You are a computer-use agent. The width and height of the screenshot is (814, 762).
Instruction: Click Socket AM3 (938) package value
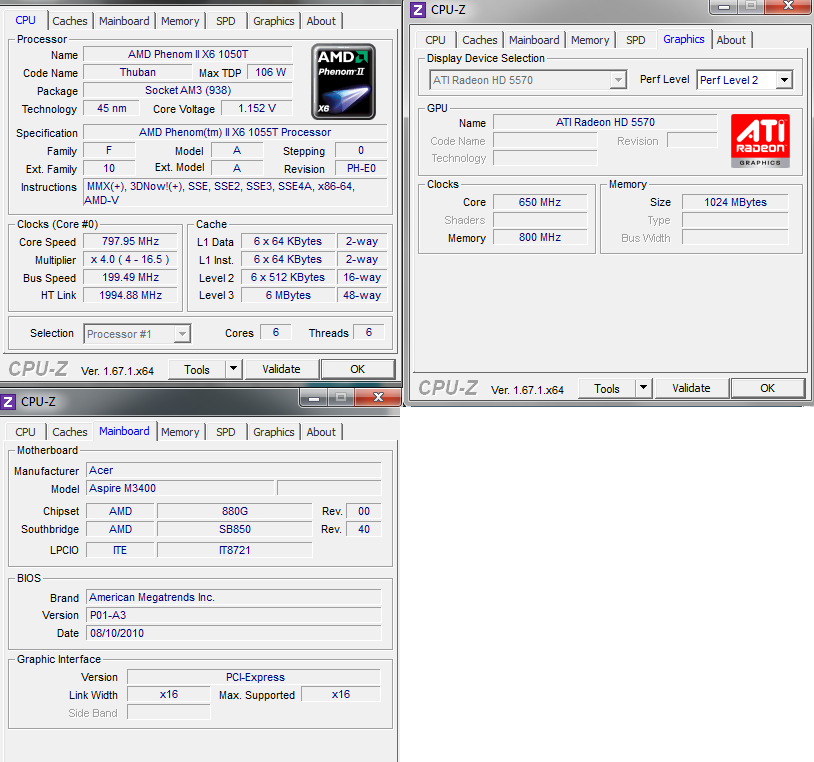point(188,90)
